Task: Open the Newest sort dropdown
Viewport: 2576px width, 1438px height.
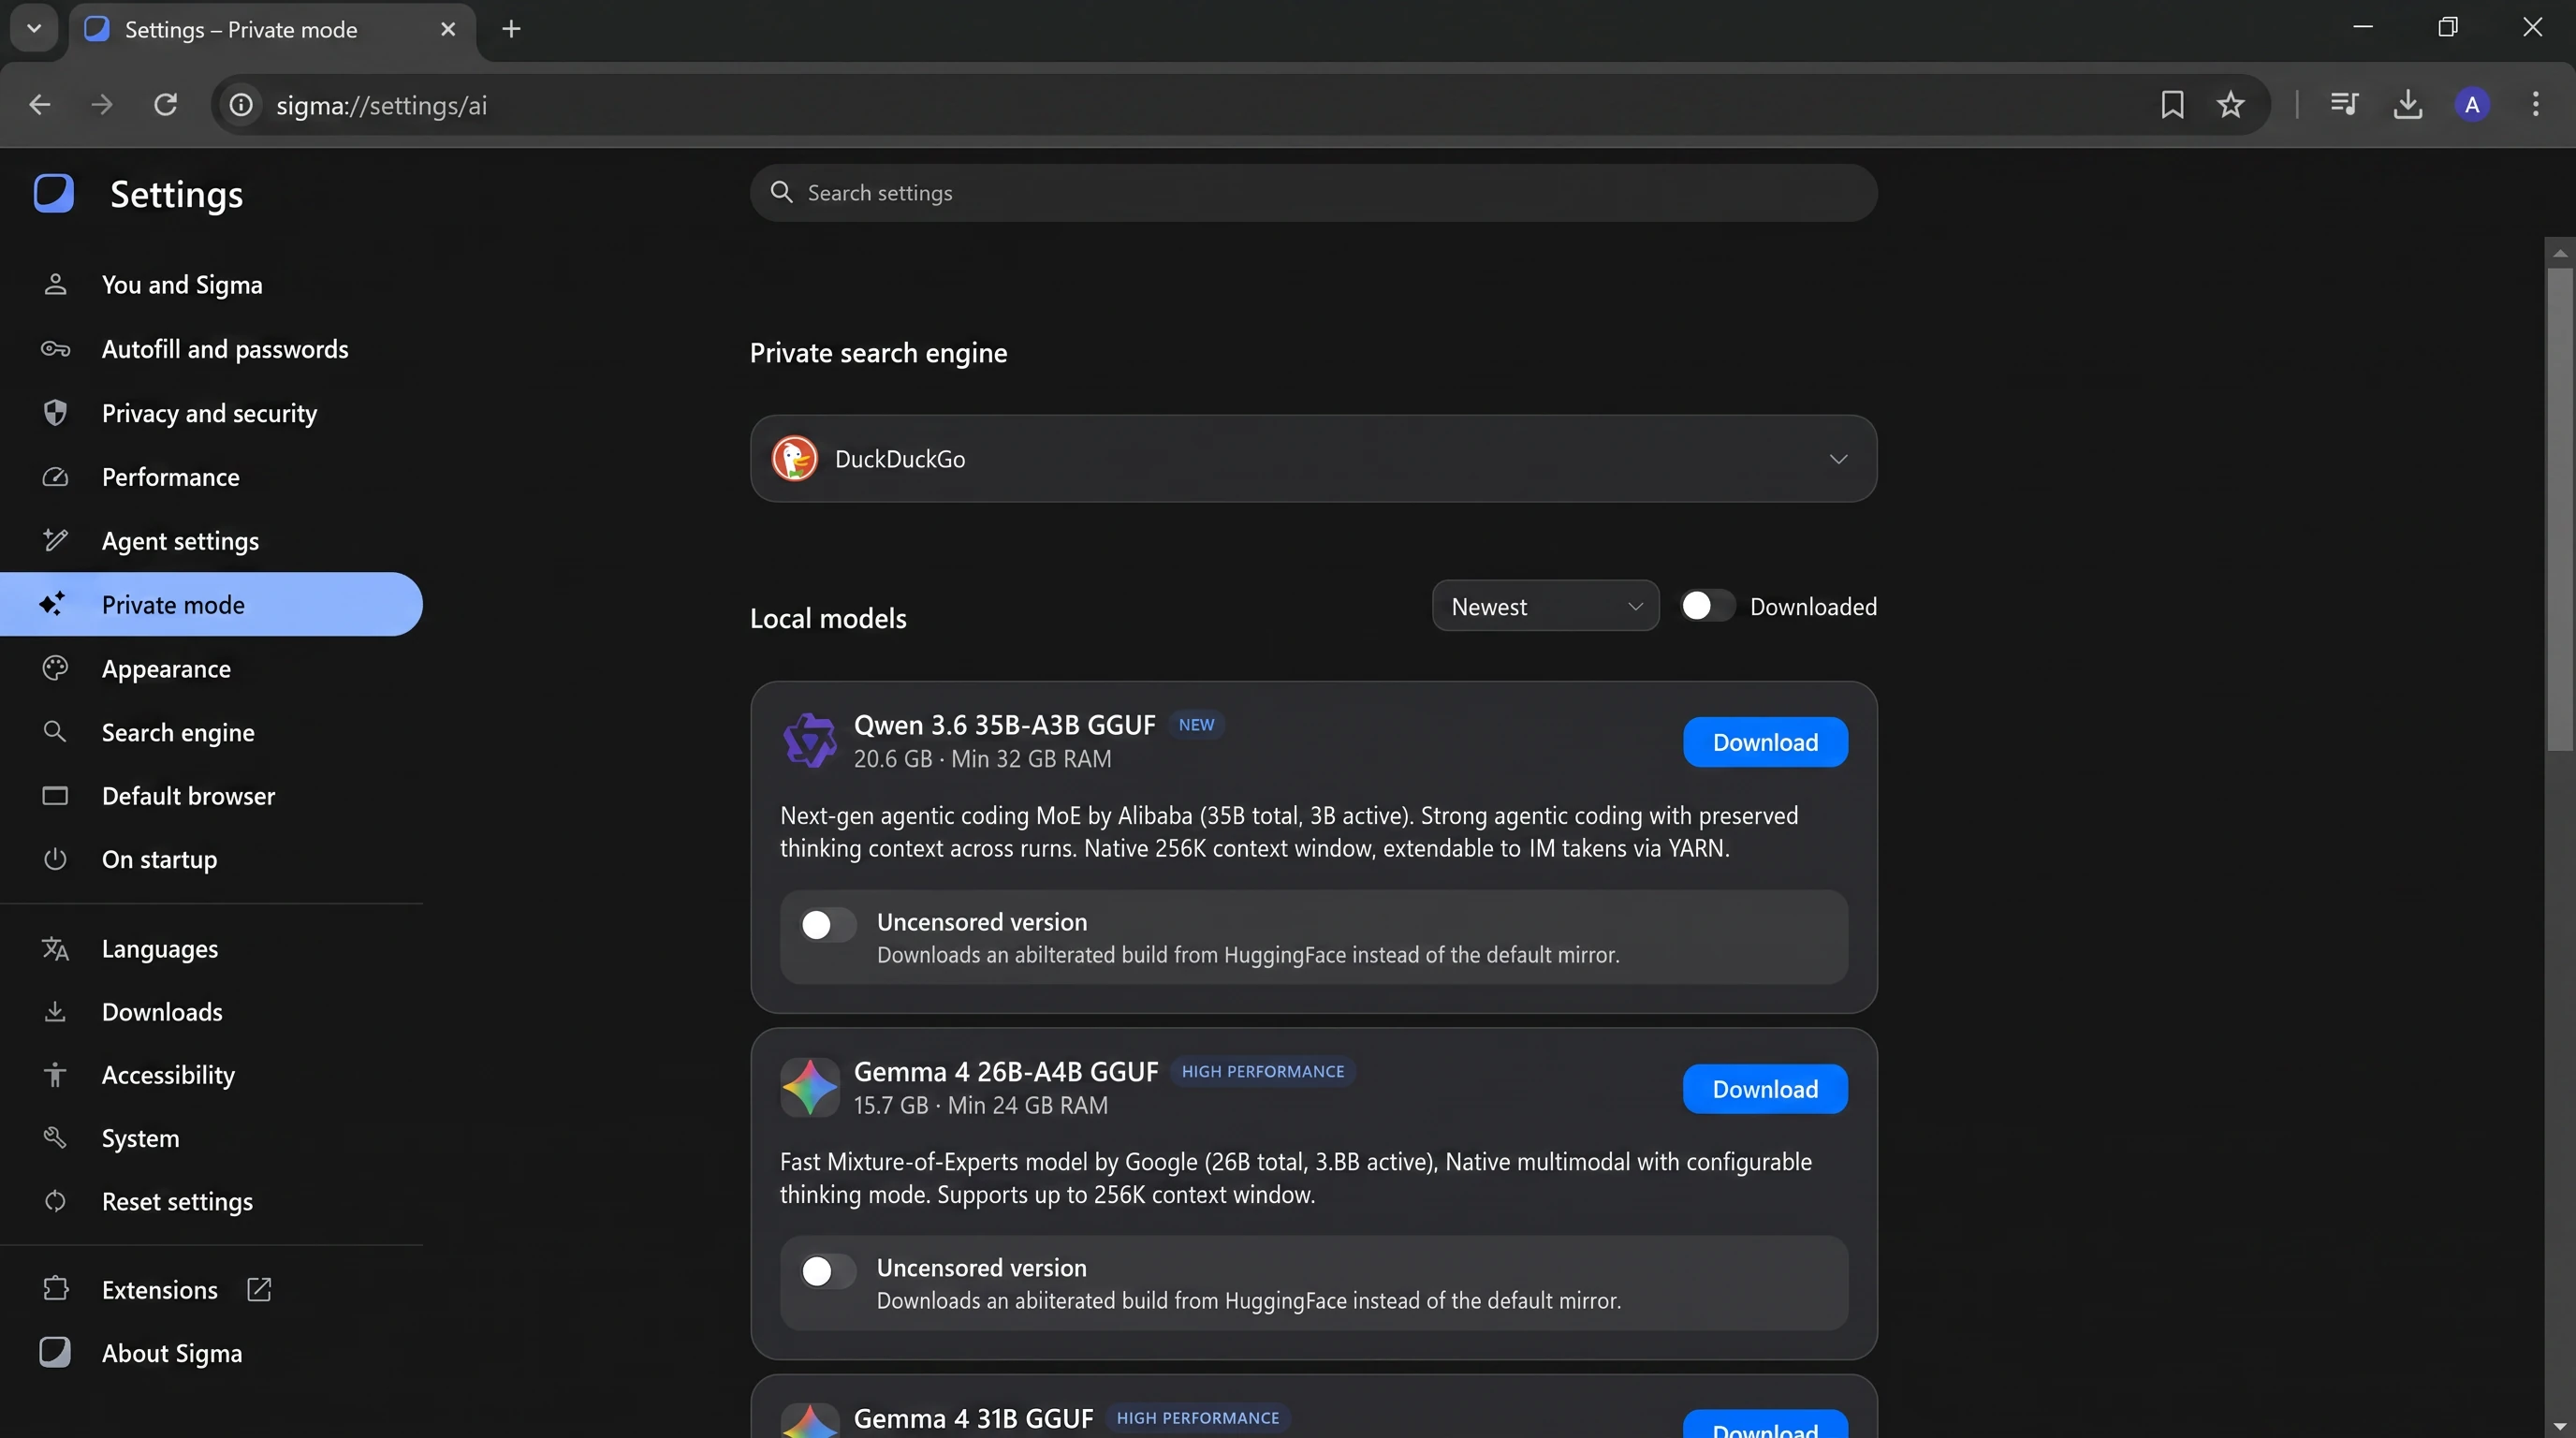Action: [1545, 606]
